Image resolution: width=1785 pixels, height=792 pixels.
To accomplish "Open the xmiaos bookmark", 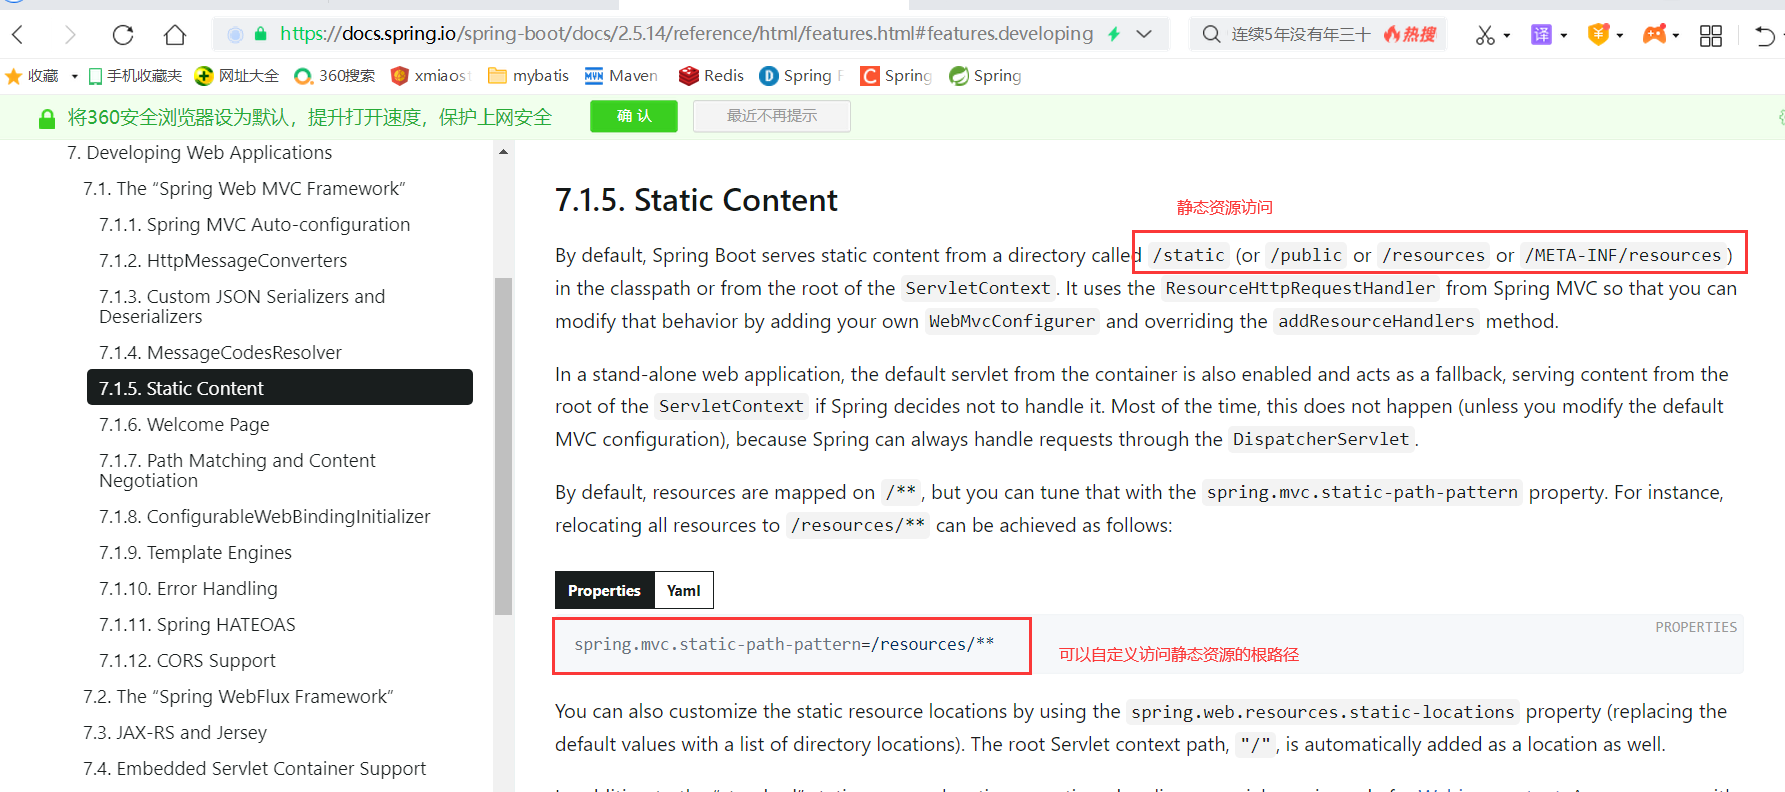I will tap(430, 76).
